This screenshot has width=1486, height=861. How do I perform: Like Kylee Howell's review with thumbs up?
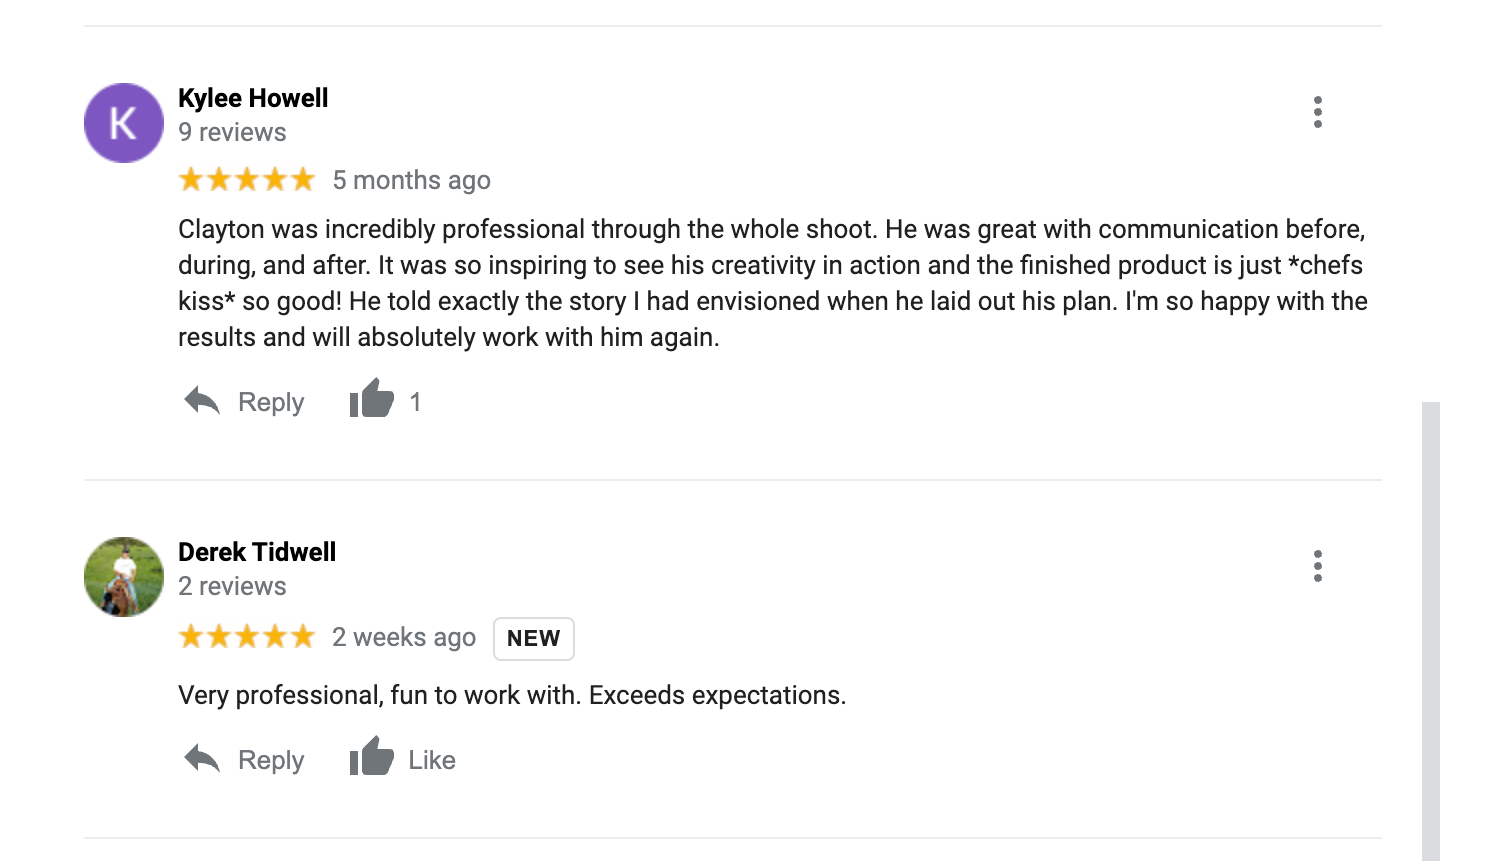pos(371,399)
